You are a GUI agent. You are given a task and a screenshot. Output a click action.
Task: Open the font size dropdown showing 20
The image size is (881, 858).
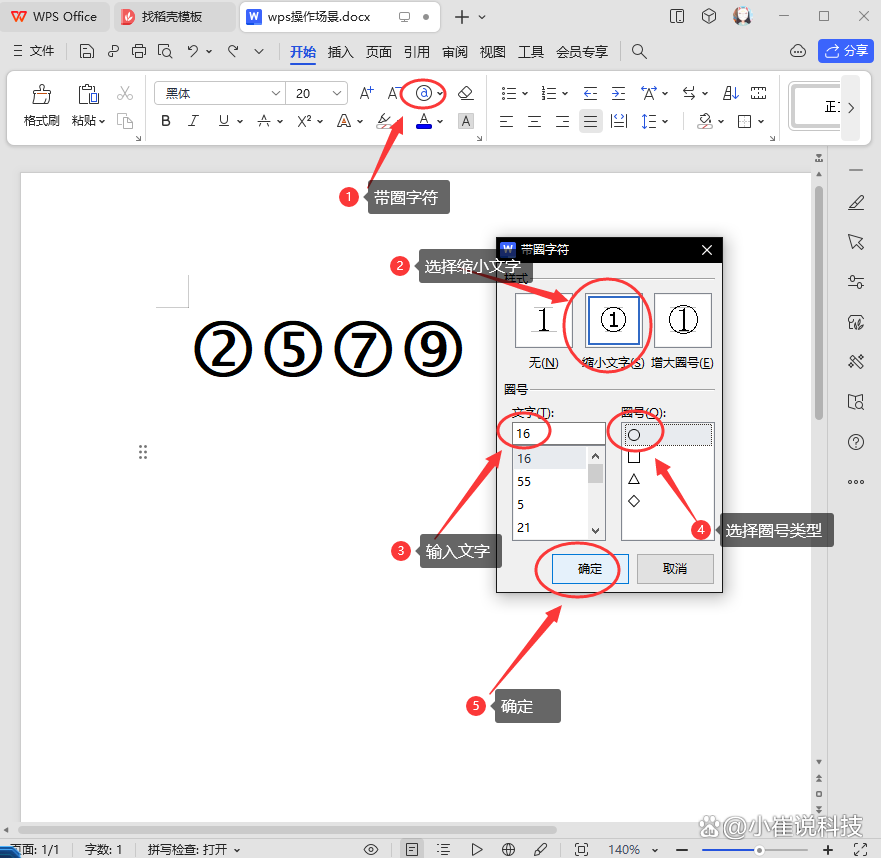click(x=337, y=93)
